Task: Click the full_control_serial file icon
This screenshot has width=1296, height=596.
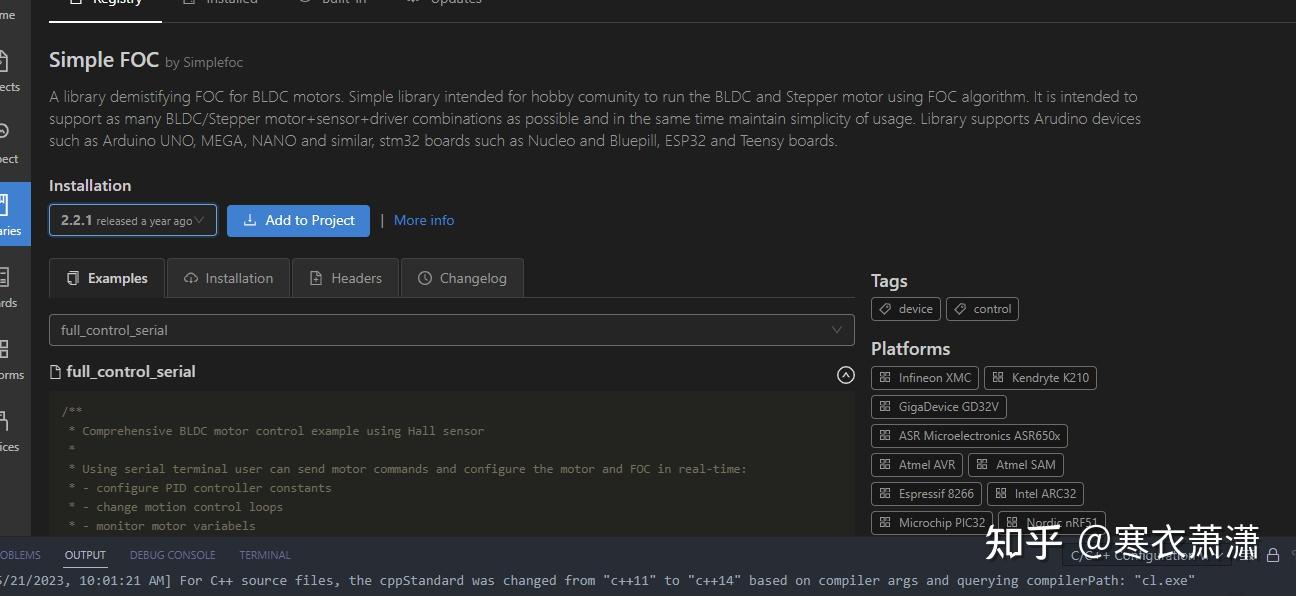Action: pyautogui.click(x=56, y=372)
